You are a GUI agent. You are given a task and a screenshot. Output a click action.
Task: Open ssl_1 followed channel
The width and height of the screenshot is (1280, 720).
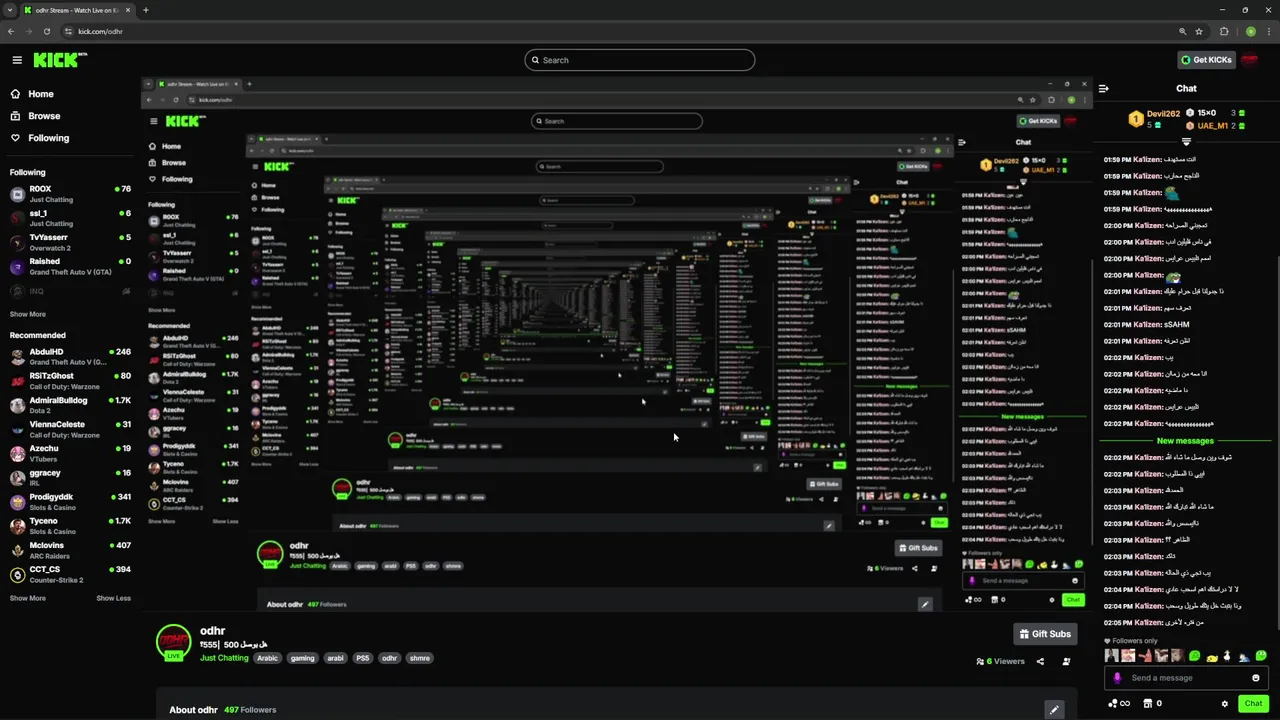click(x=70, y=218)
